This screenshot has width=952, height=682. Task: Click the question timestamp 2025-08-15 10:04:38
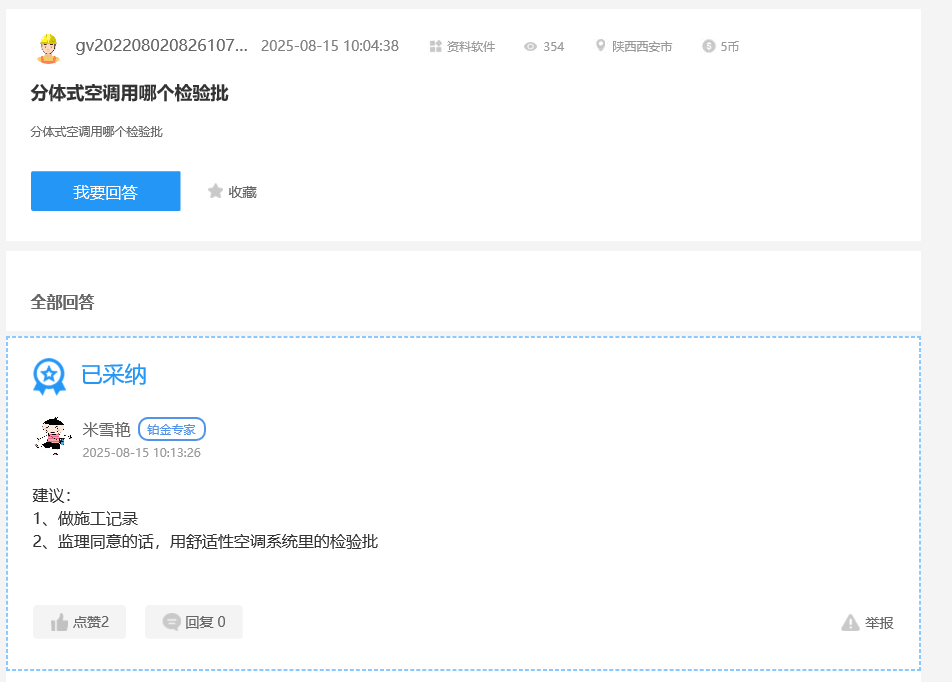[330, 46]
